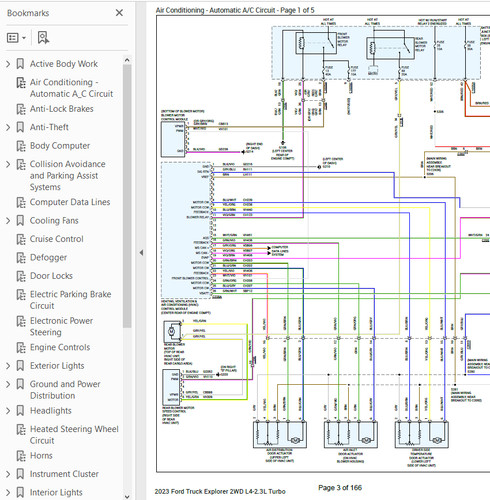Click the Engine Controls bookmark icon
The image size is (490, 500).
pyautogui.click(x=21, y=348)
